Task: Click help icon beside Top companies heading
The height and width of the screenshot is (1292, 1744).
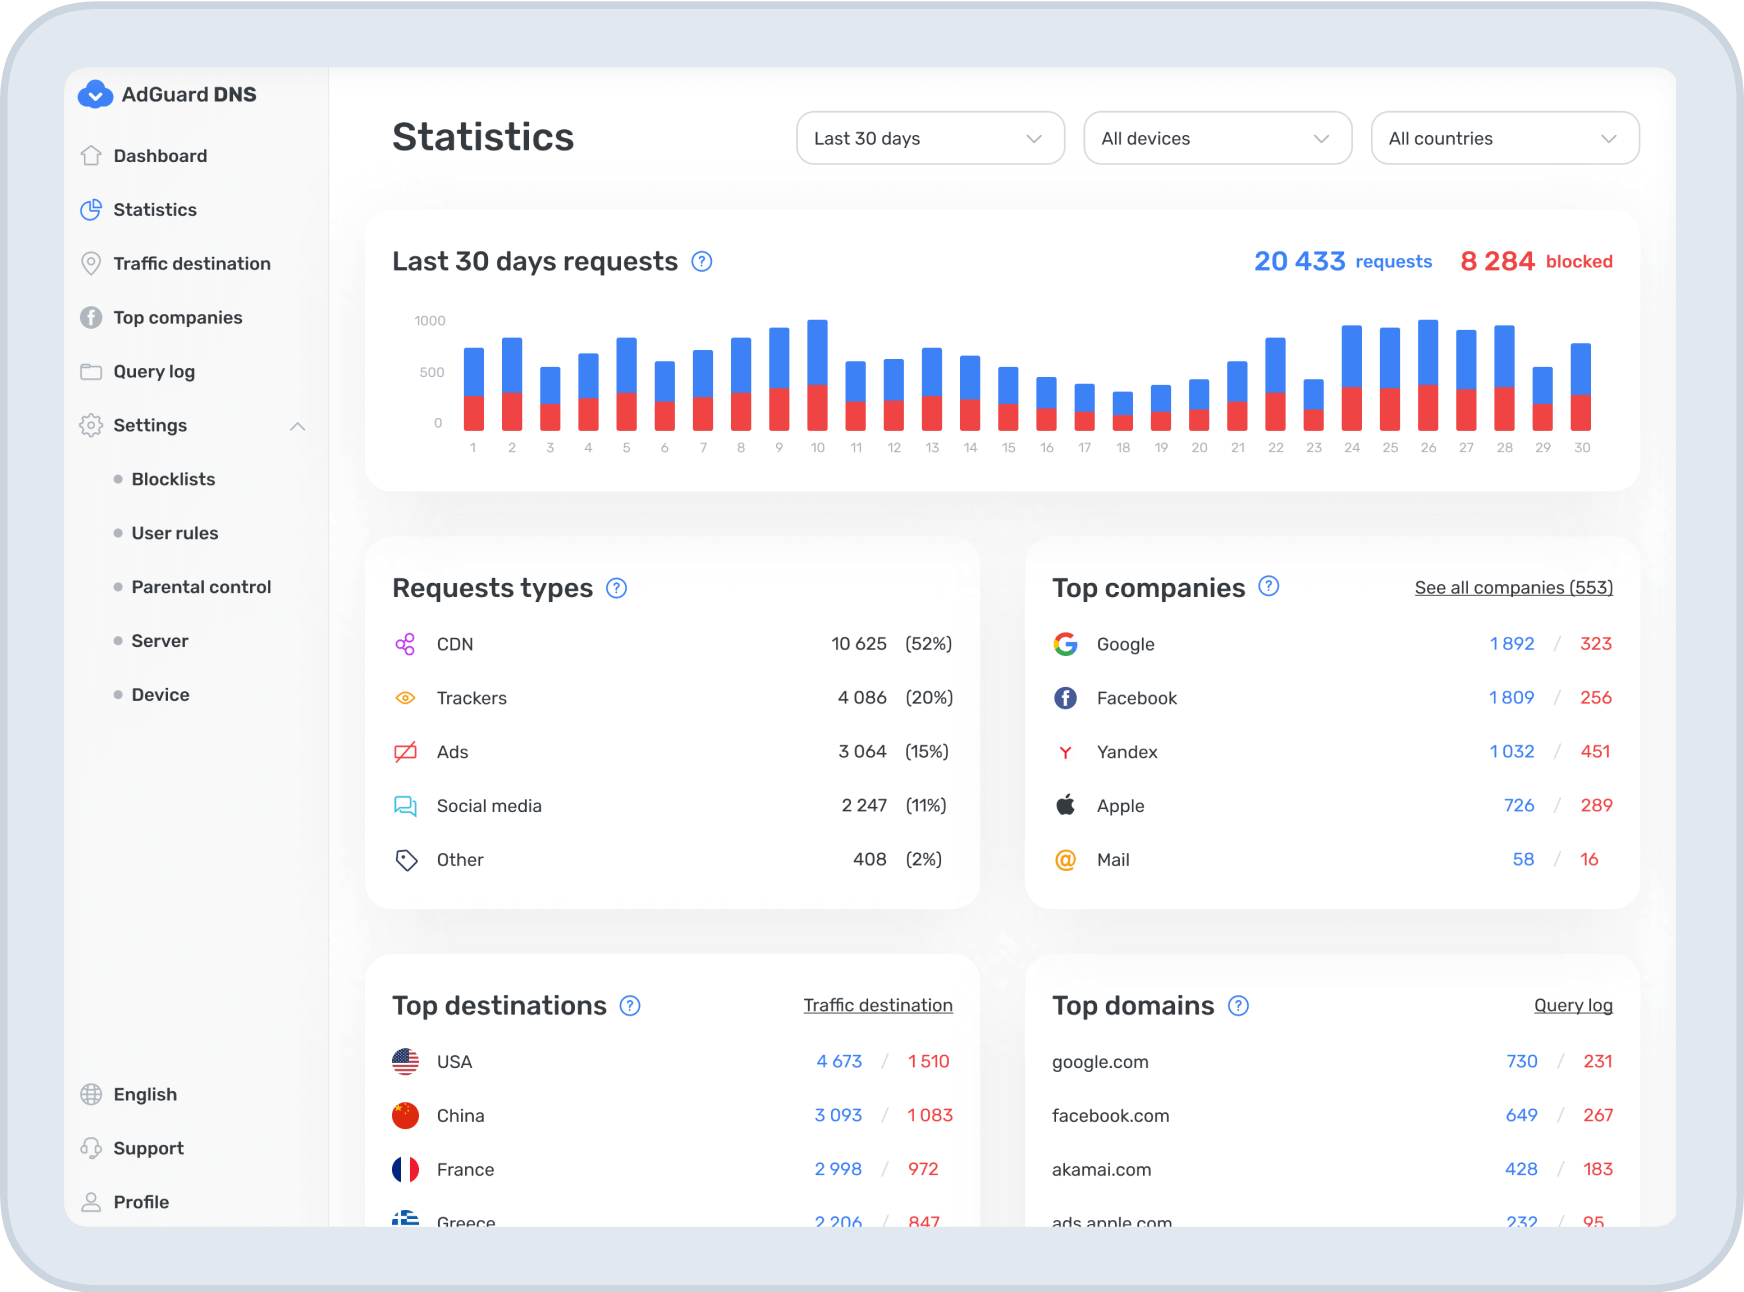Action: [x=1268, y=587]
